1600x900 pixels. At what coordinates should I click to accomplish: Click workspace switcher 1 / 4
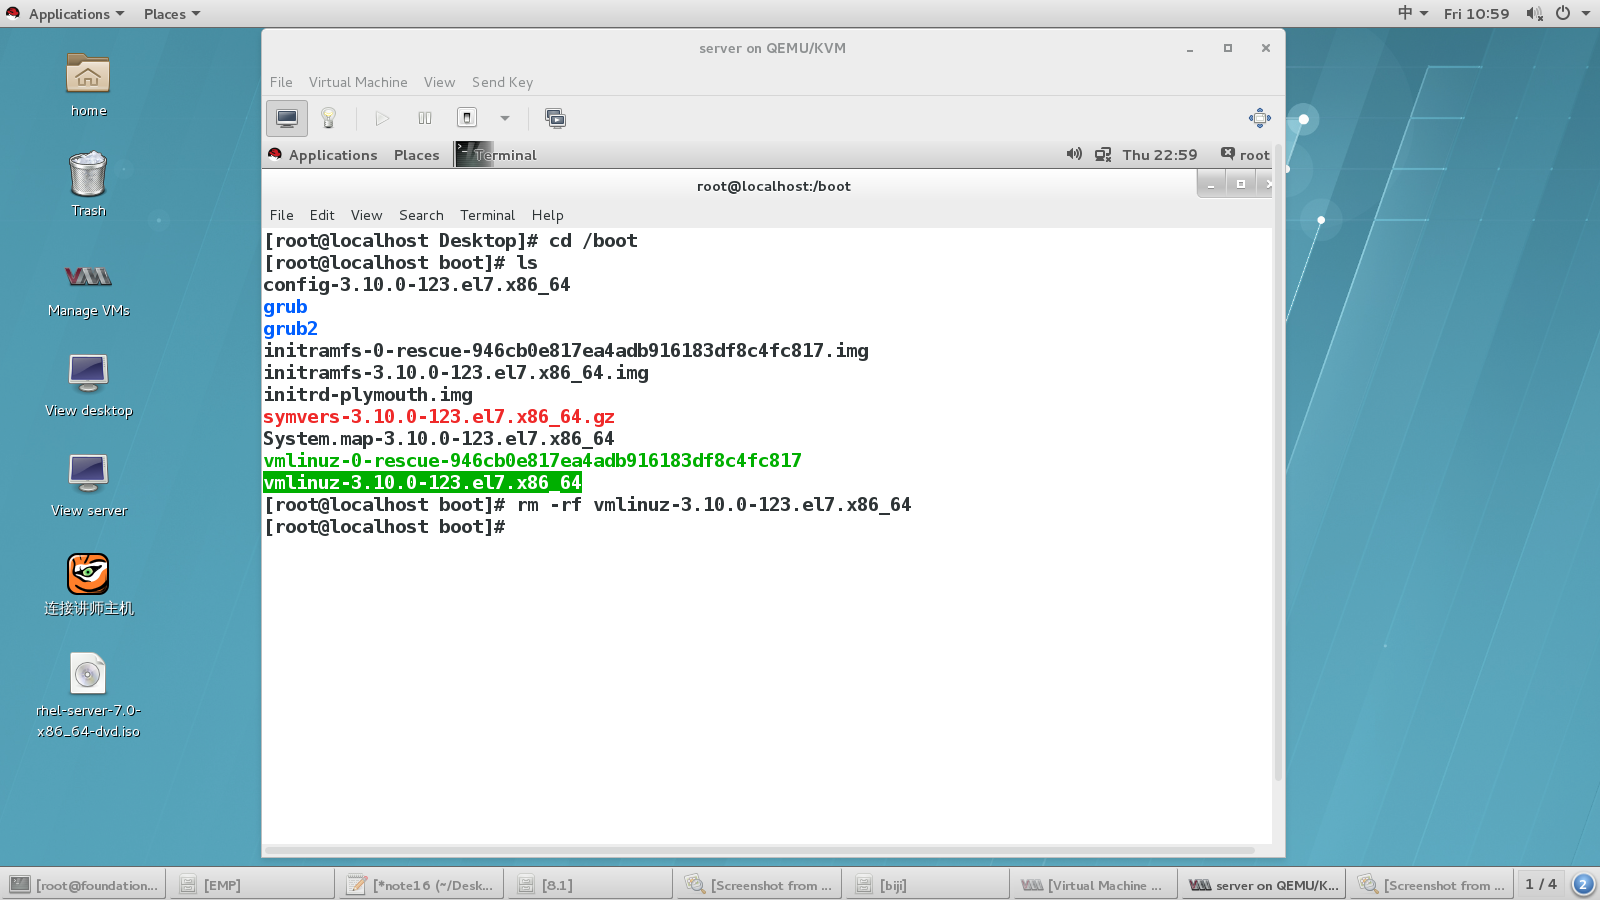tap(1540, 884)
